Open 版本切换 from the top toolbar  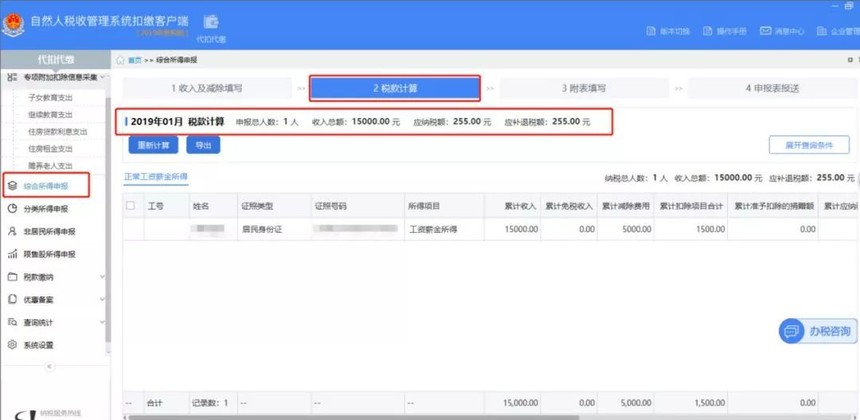[x=668, y=31]
